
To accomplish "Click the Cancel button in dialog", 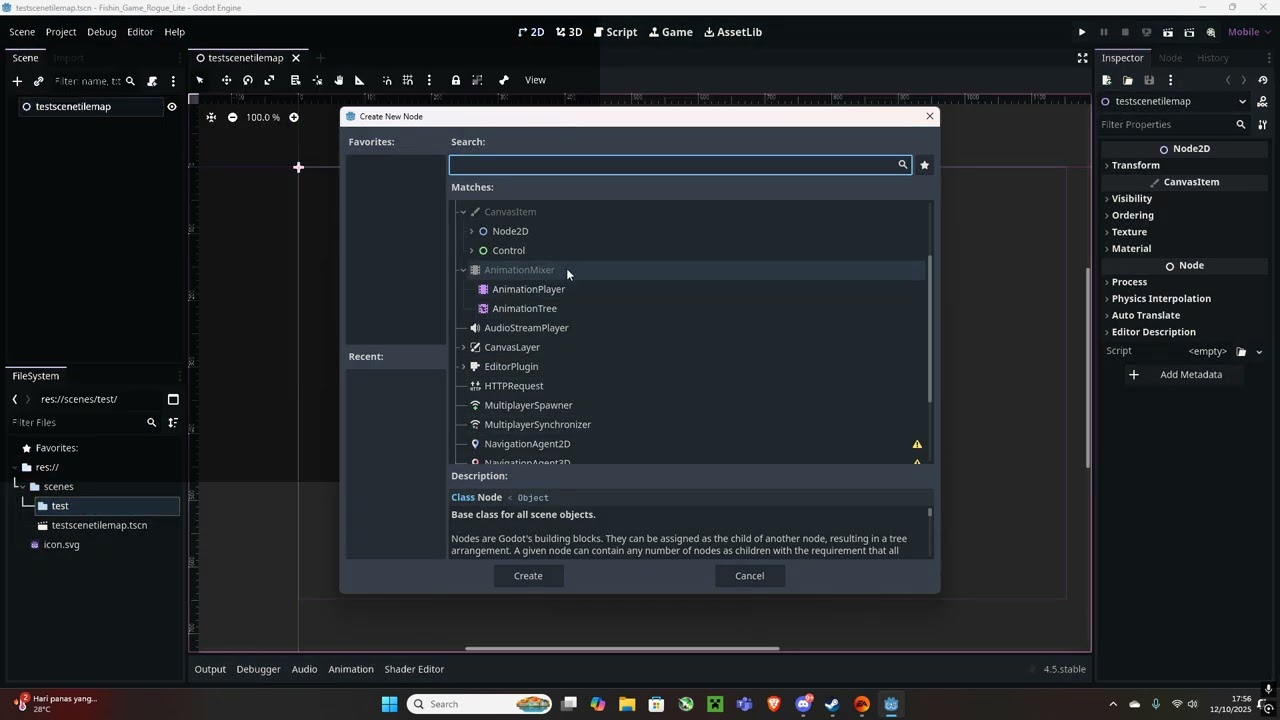I will 749,576.
